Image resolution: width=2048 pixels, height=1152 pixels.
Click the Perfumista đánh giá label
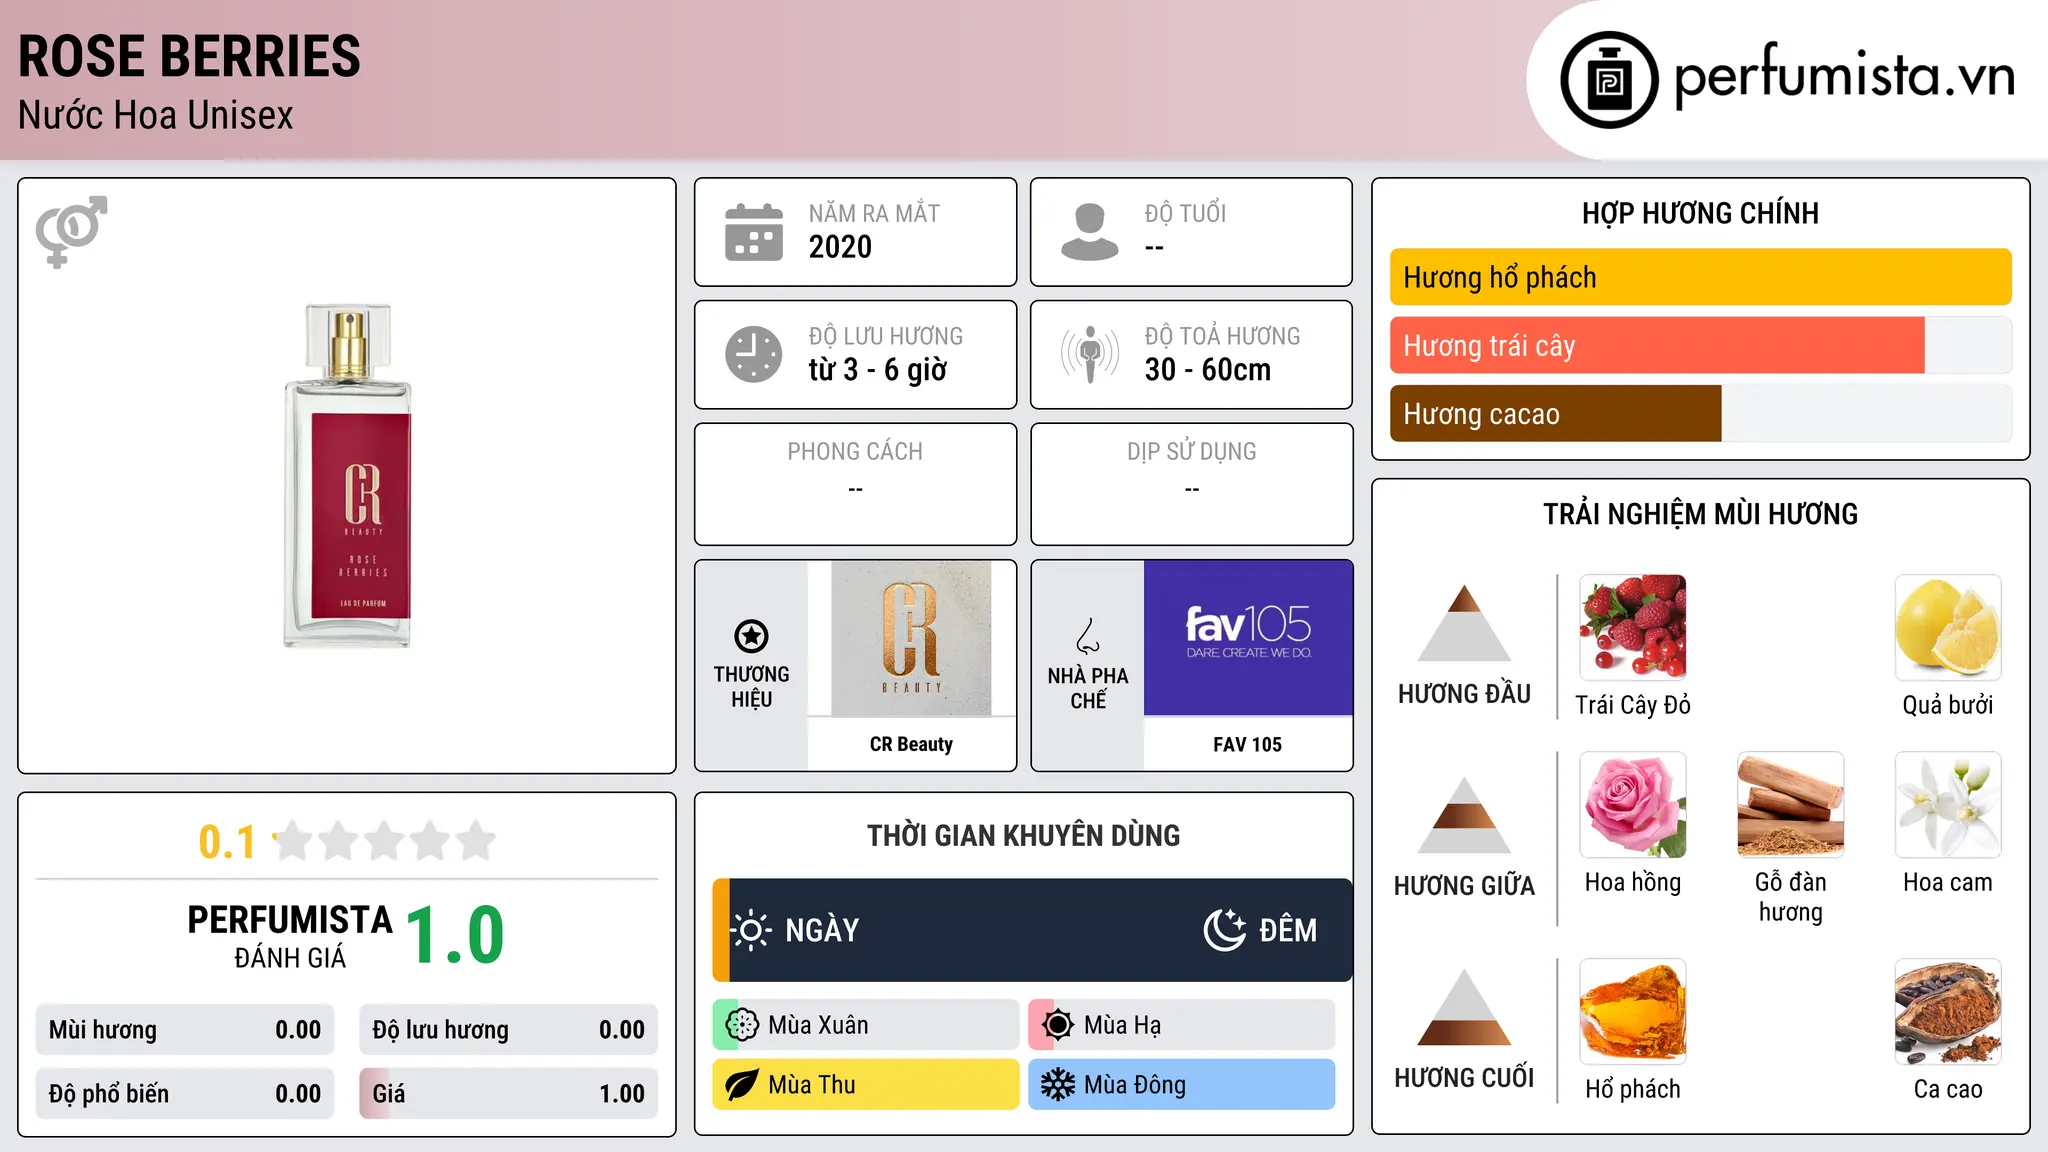click(290, 936)
